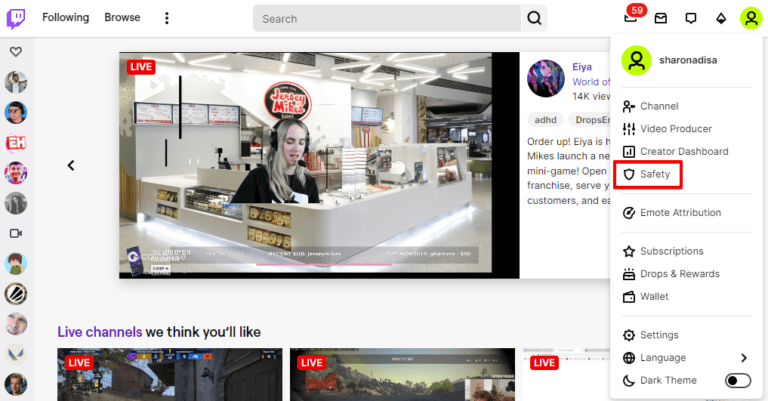Select the adhd tag
The height and width of the screenshot is (401, 768).
tap(545, 120)
